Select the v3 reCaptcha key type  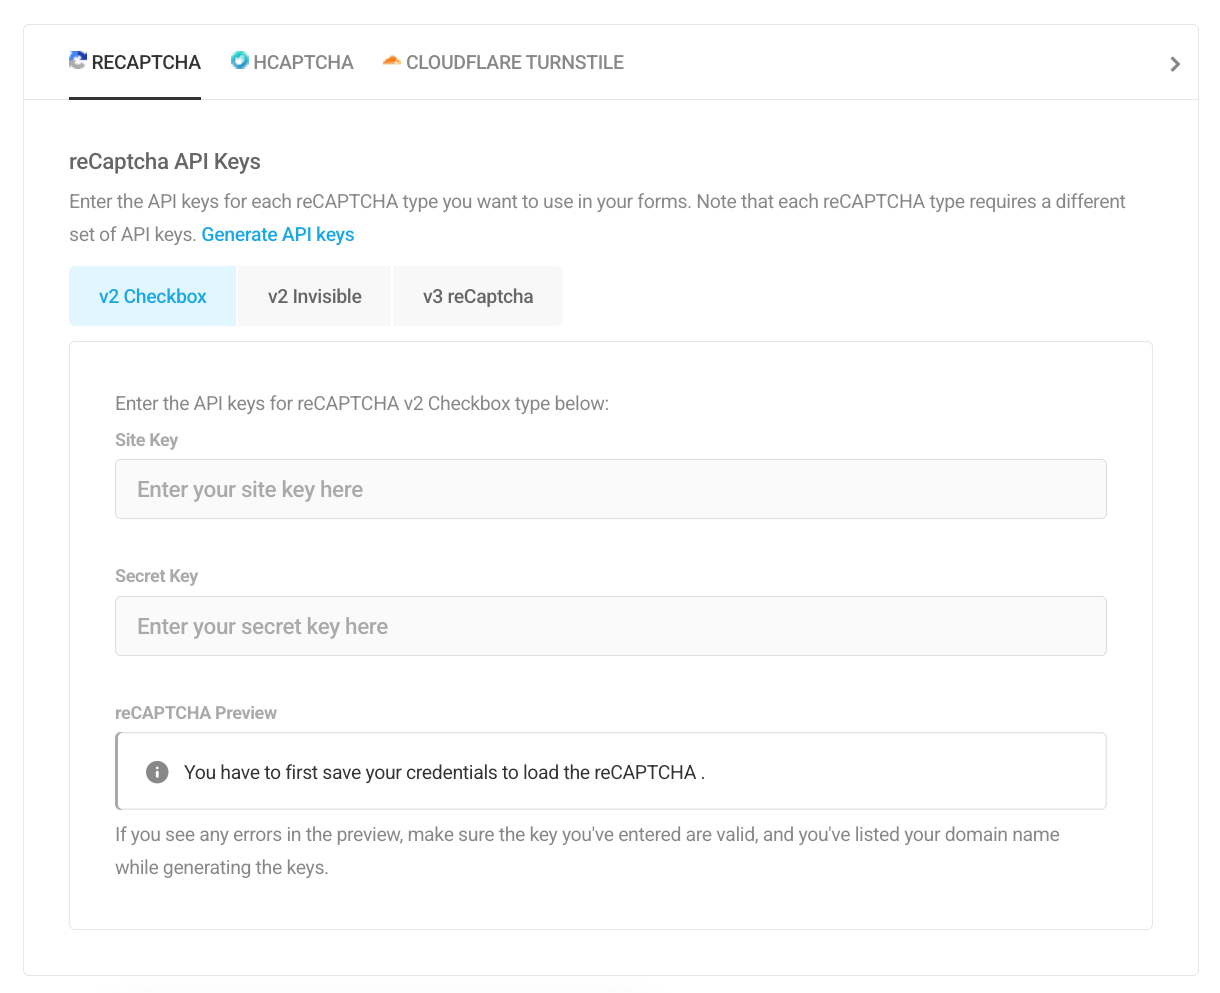click(x=478, y=296)
